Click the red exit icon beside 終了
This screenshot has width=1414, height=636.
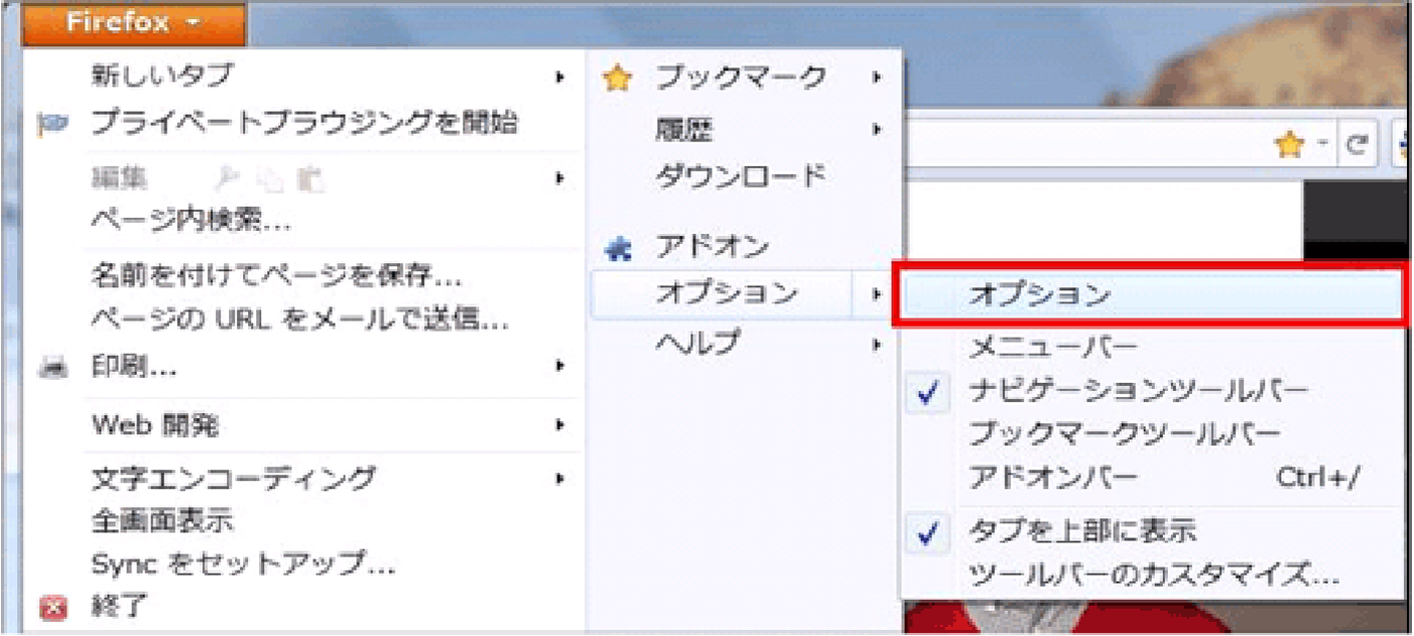pos(51,607)
